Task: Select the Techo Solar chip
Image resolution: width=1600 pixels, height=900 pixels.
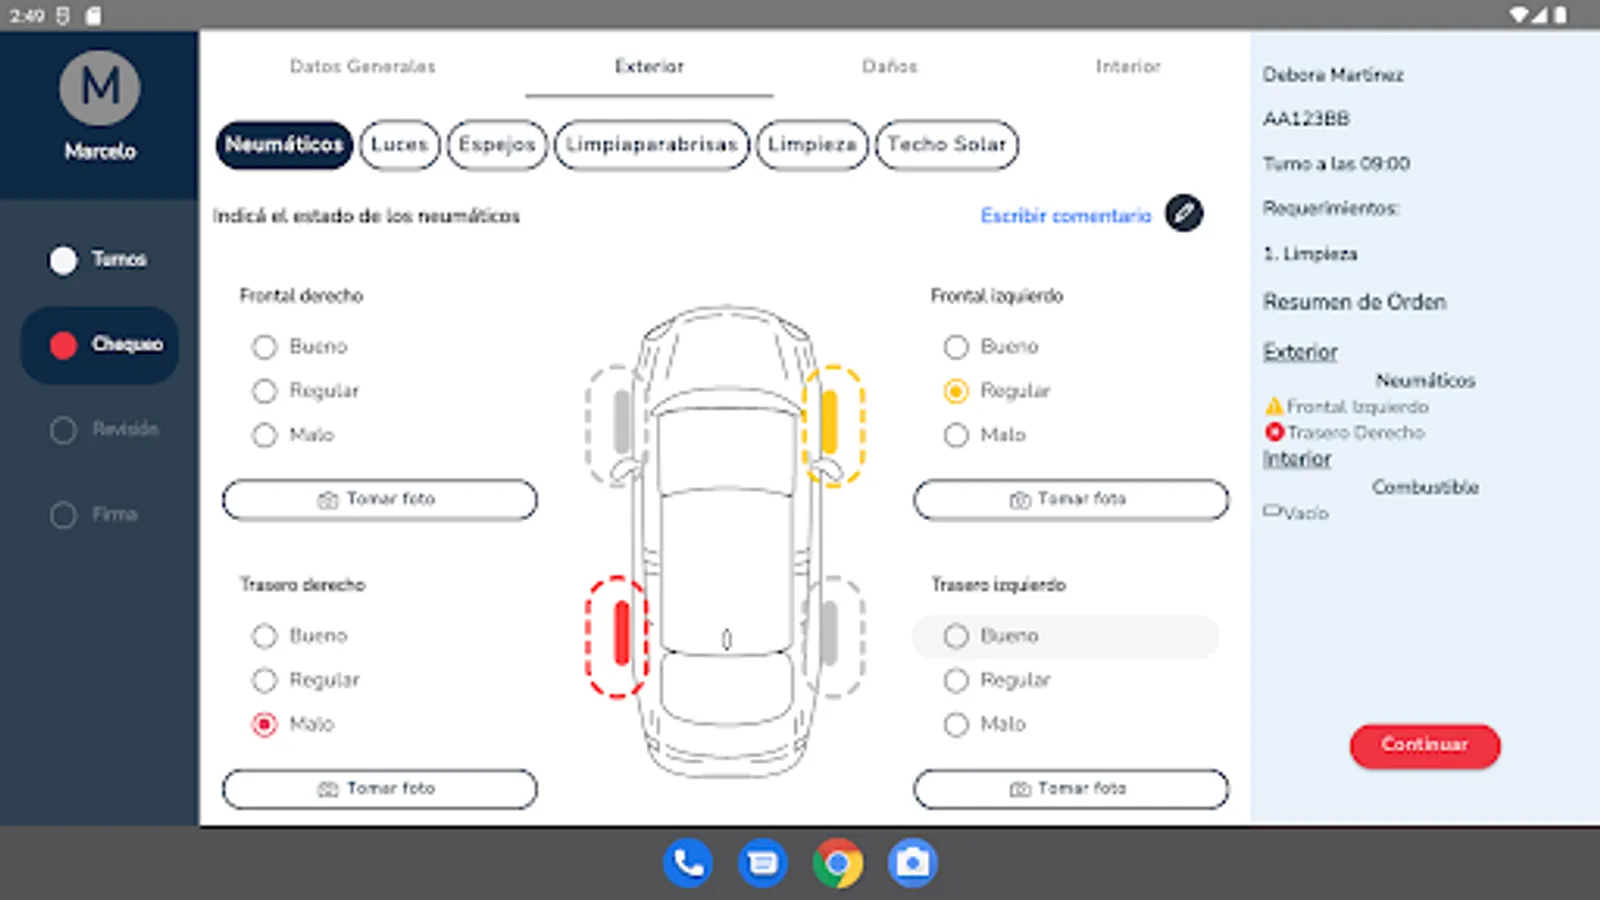Action: click(946, 145)
